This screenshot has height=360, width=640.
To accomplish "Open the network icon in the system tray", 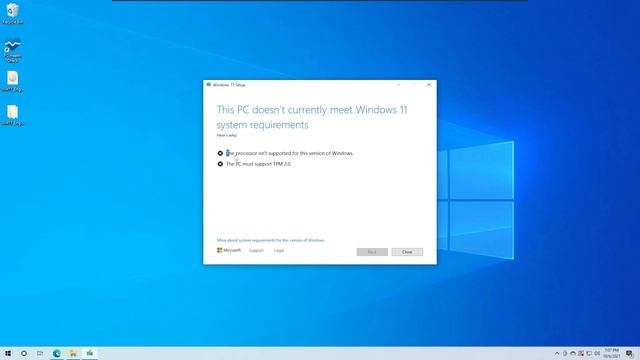I will coord(589,353).
